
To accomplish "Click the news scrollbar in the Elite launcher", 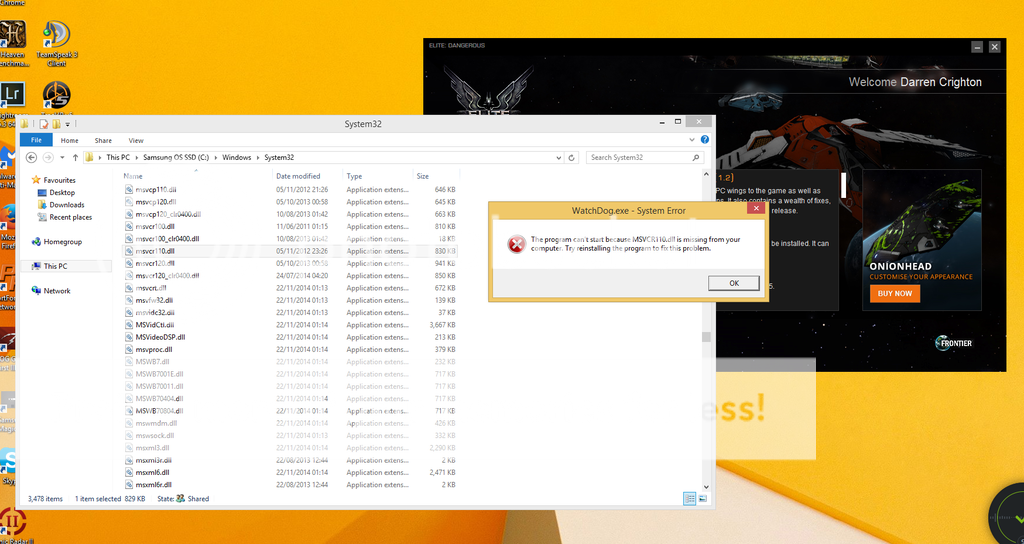I will (843, 185).
